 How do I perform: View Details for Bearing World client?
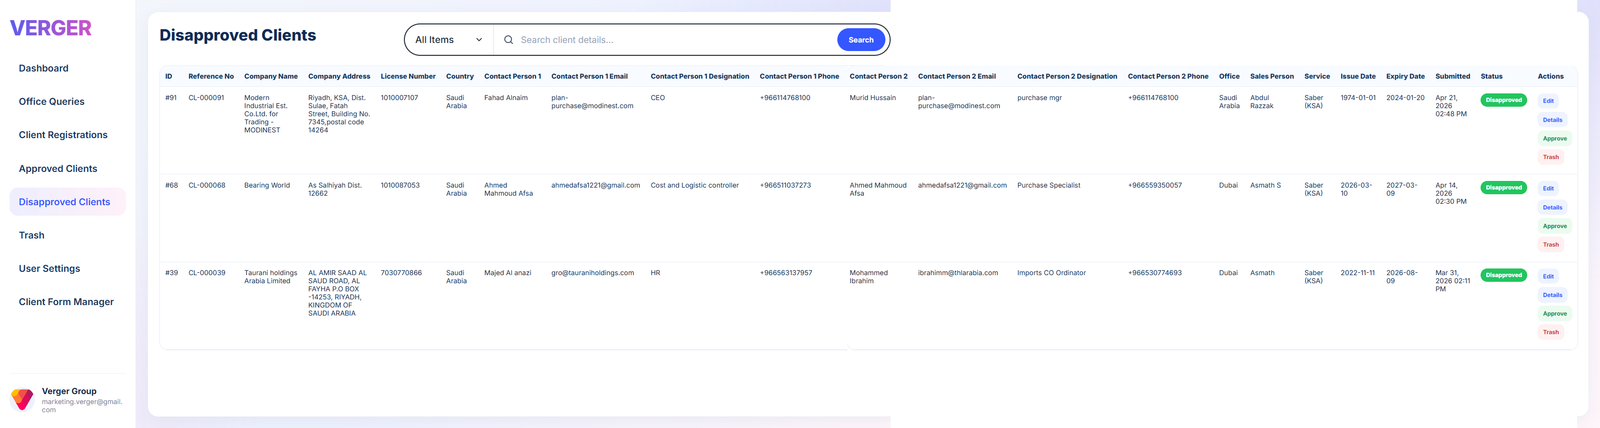[x=1552, y=208]
